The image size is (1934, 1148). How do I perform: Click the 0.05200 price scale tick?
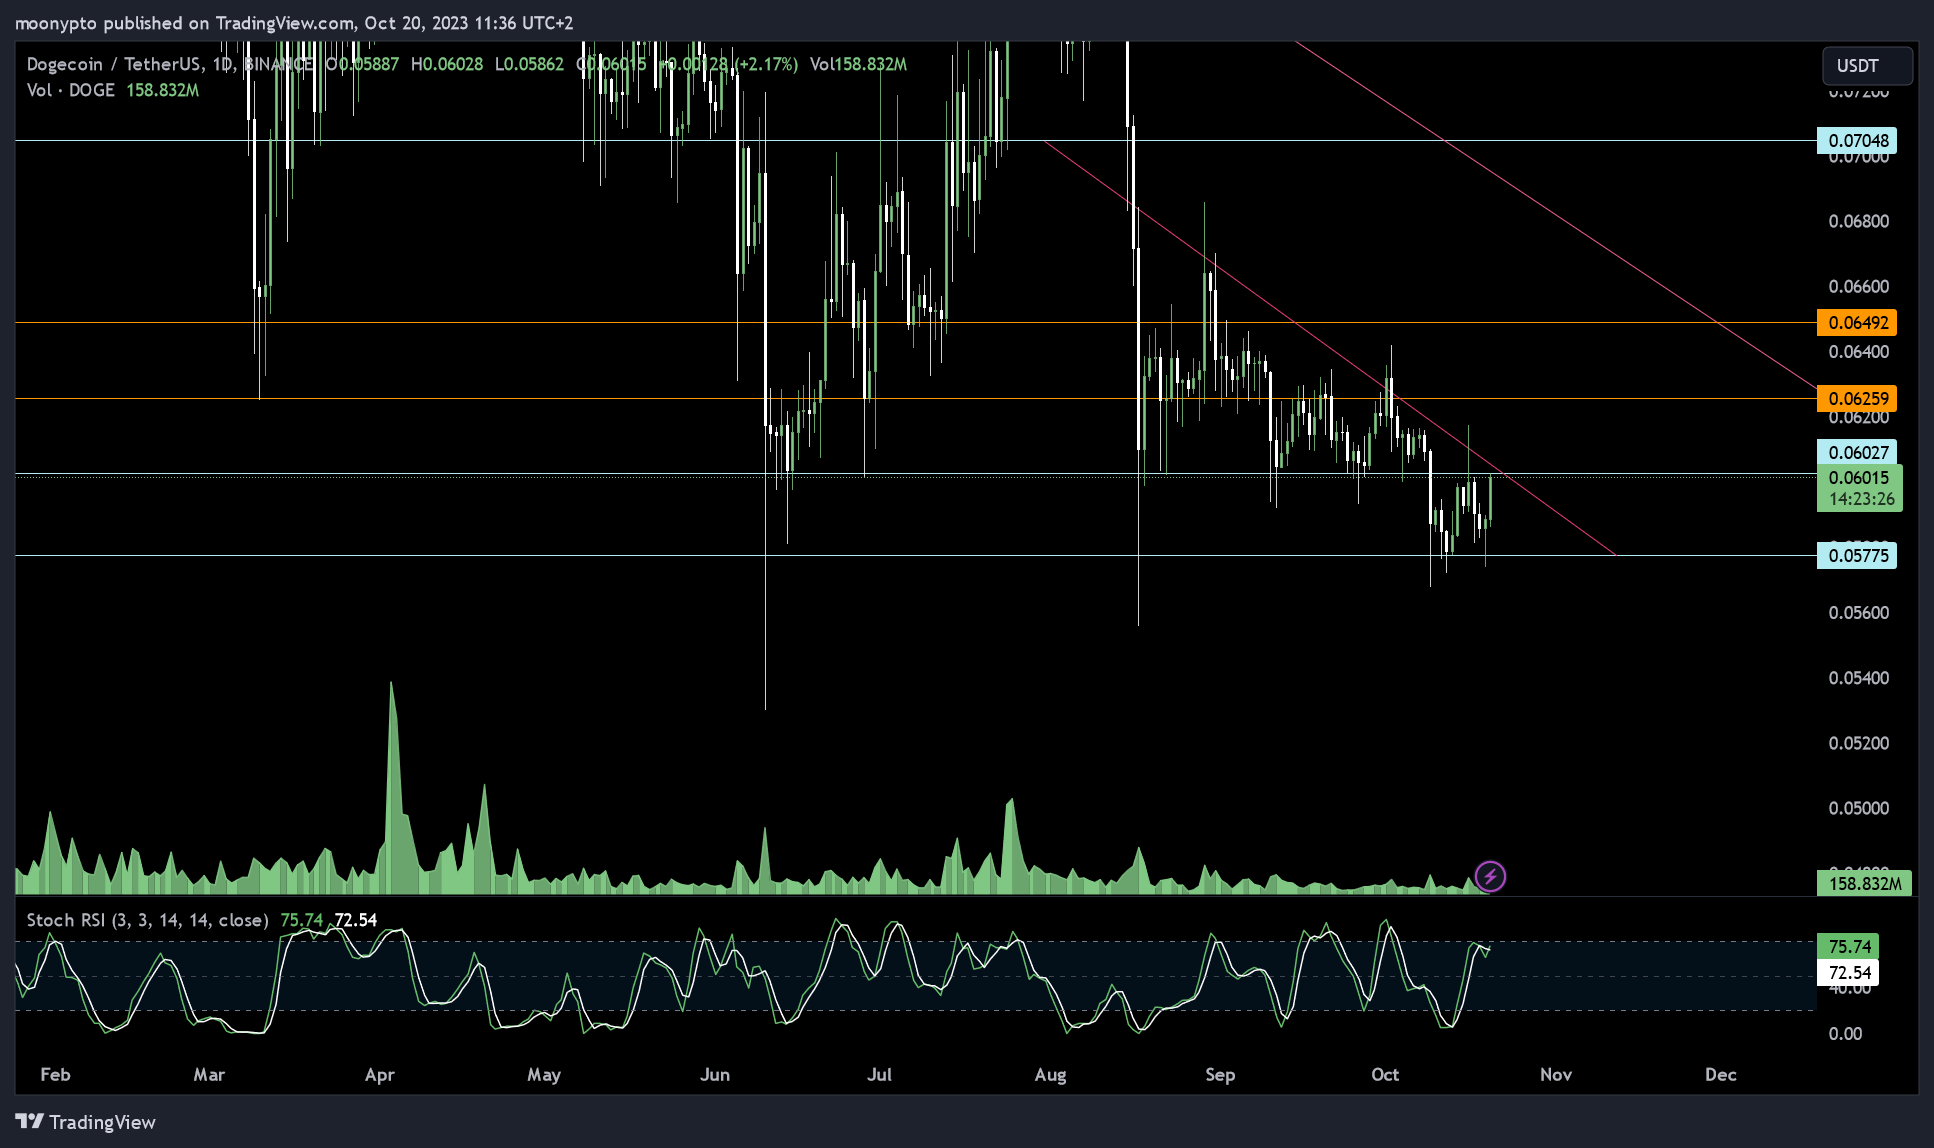click(1859, 743)
